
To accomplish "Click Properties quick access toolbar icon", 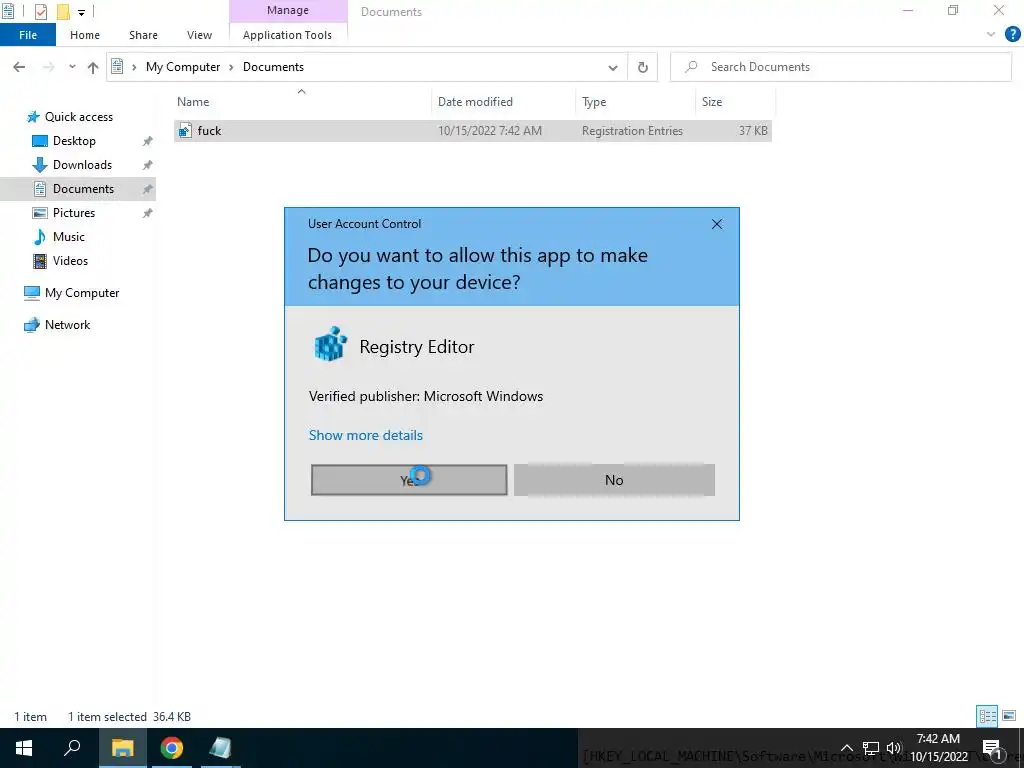I will coord(40,11).
